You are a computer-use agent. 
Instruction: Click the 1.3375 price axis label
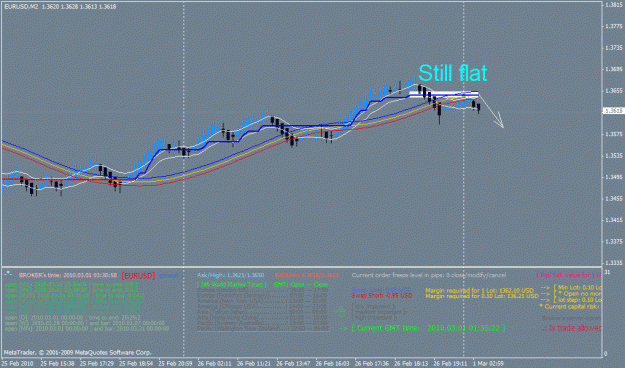(614, 242)
